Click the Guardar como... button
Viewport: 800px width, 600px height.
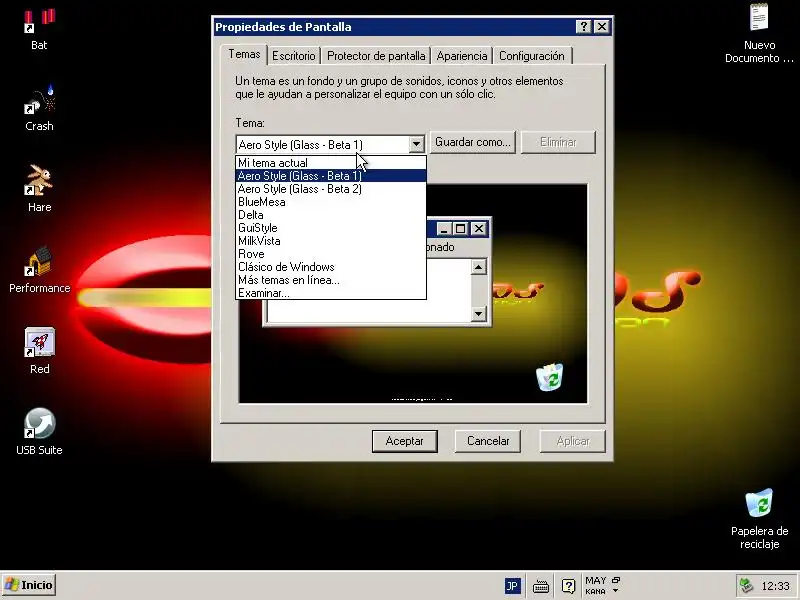(x=473, y=142)
